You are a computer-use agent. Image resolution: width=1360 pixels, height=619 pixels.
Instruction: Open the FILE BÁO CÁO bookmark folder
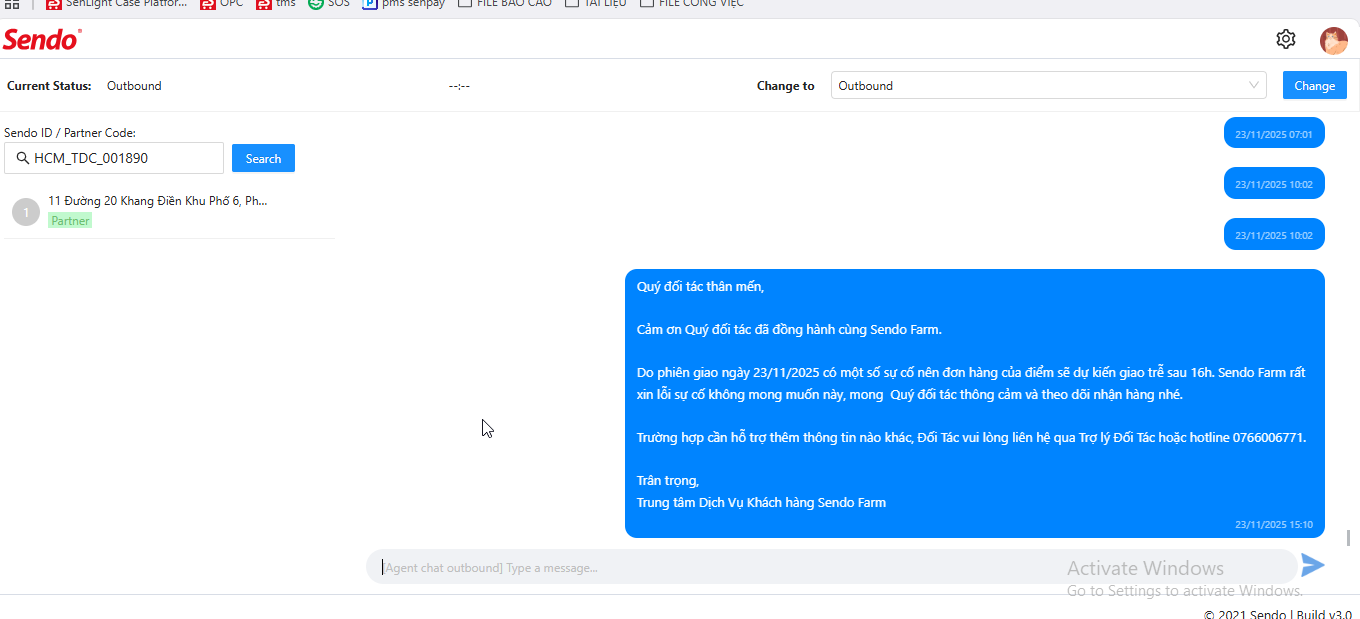coord(505,3)
